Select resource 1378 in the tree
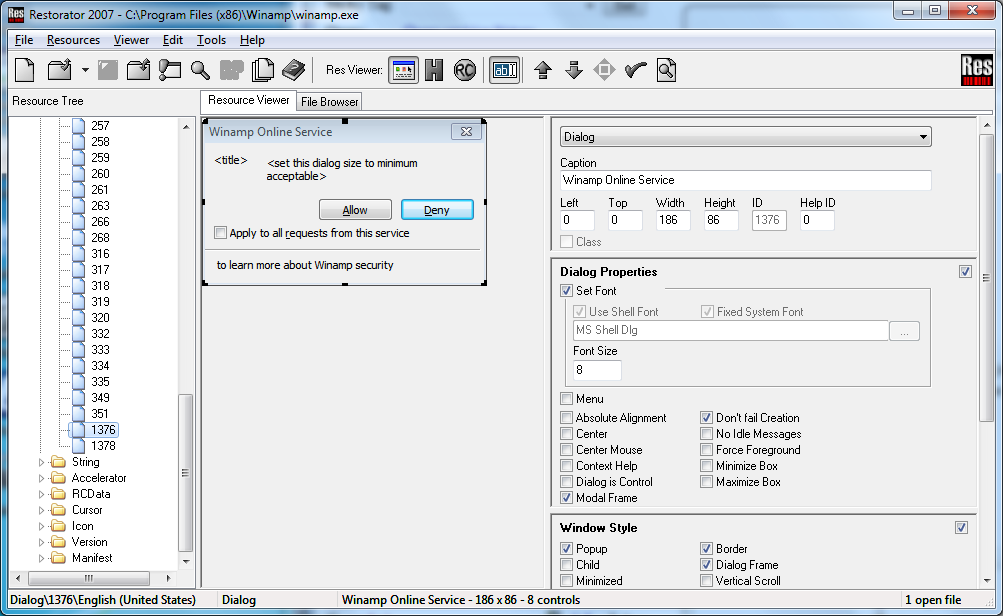This screenshot has height=616, width=1003. [103, 446]
